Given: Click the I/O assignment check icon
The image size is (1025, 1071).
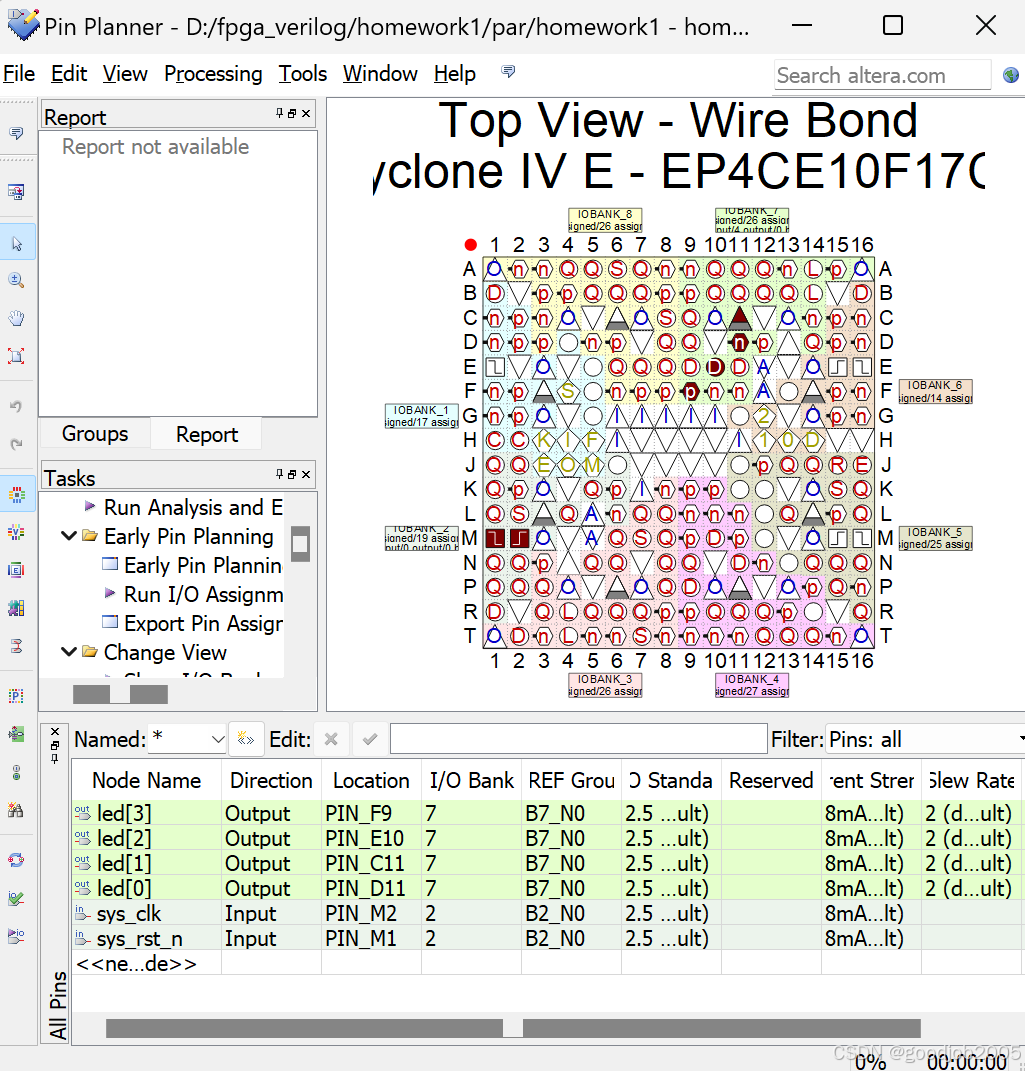Looking at the screenshot, I should tap(16, 898).
